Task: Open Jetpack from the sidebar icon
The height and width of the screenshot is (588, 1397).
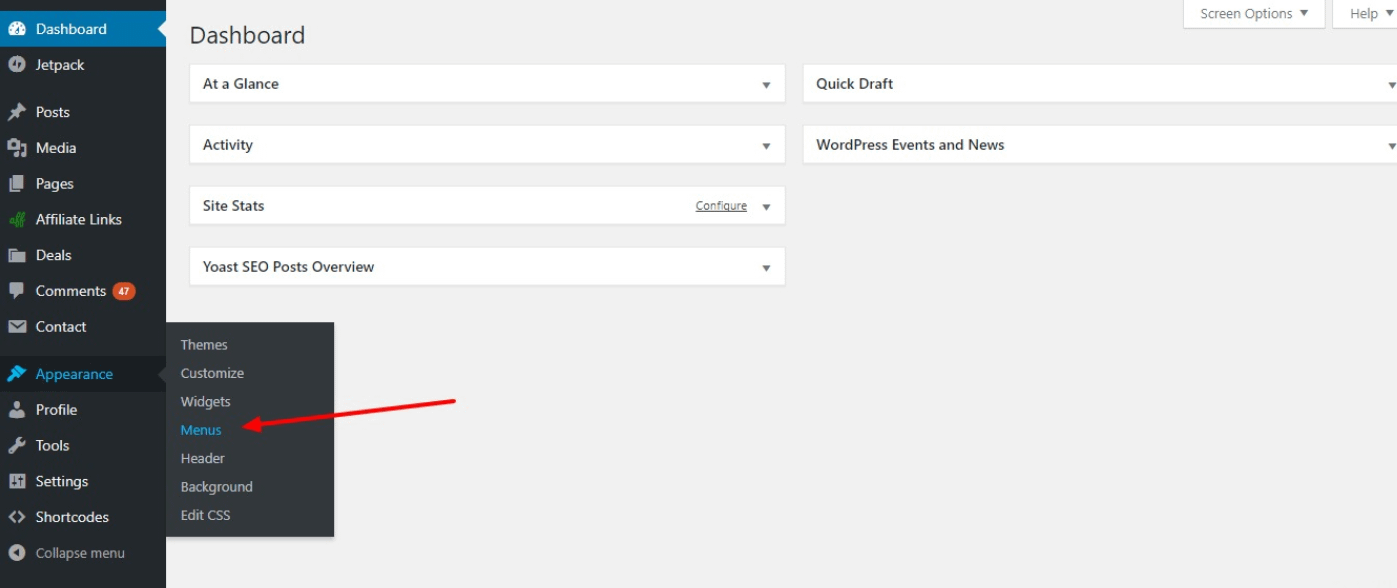Action: 17,64
